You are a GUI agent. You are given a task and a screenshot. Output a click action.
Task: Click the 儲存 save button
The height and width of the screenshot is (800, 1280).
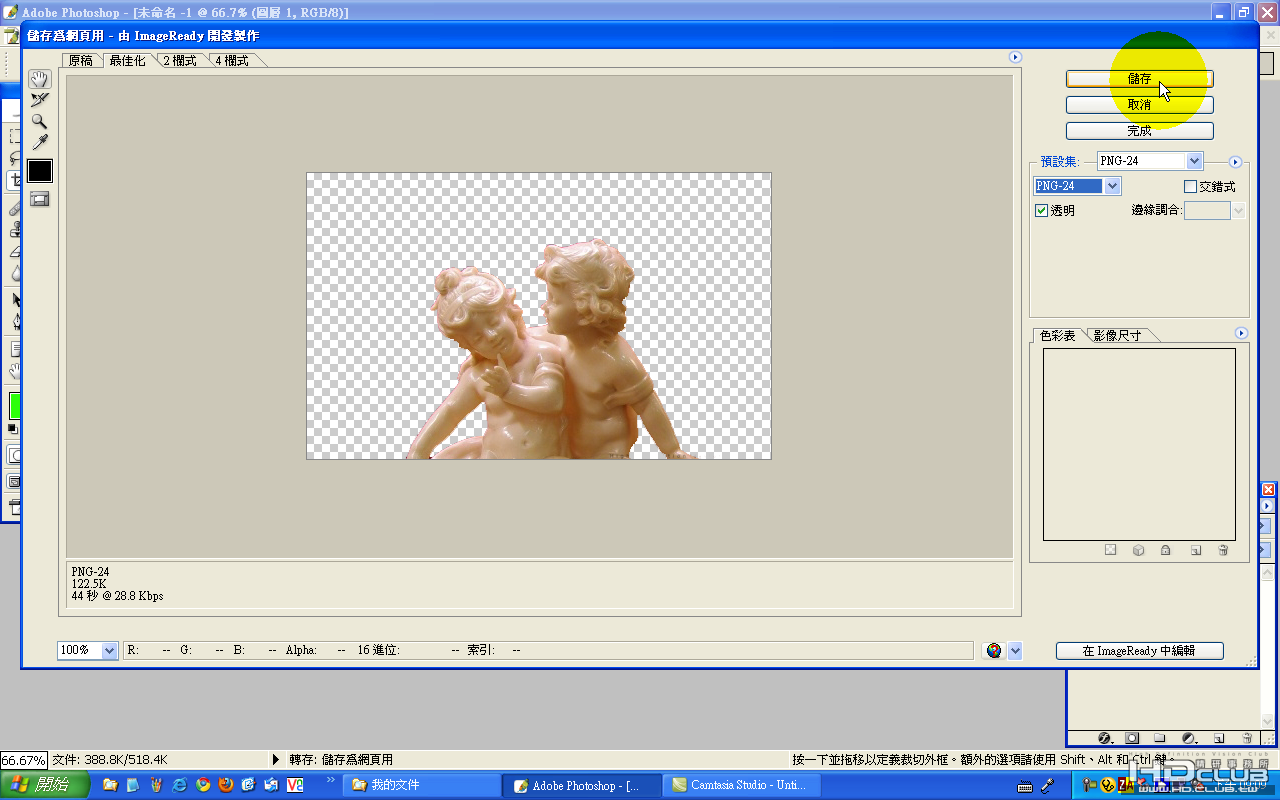click(1139, 79)
